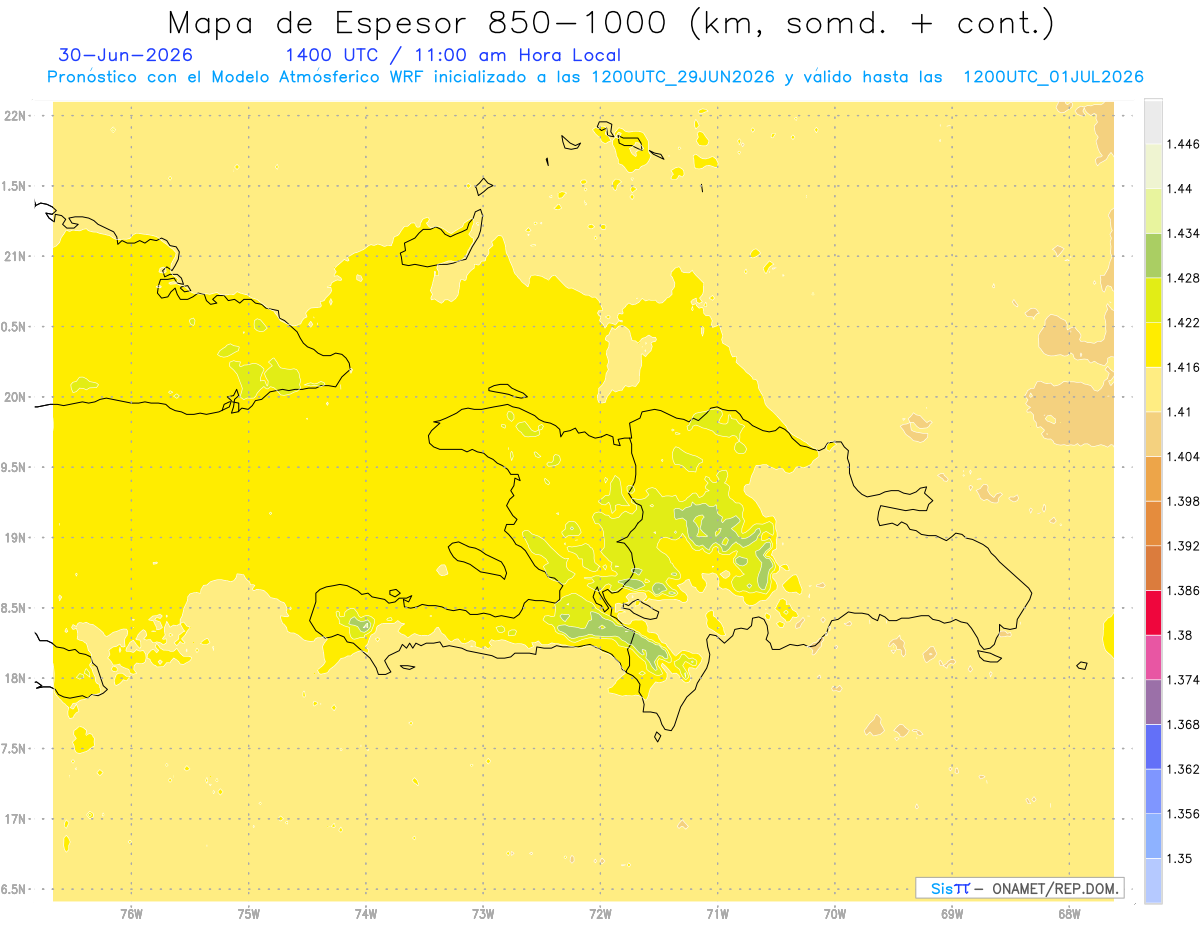Viewport: 1200px width, 927px height.
Task: Click the '69W' longitude label
Action: (x=952, y=914)
